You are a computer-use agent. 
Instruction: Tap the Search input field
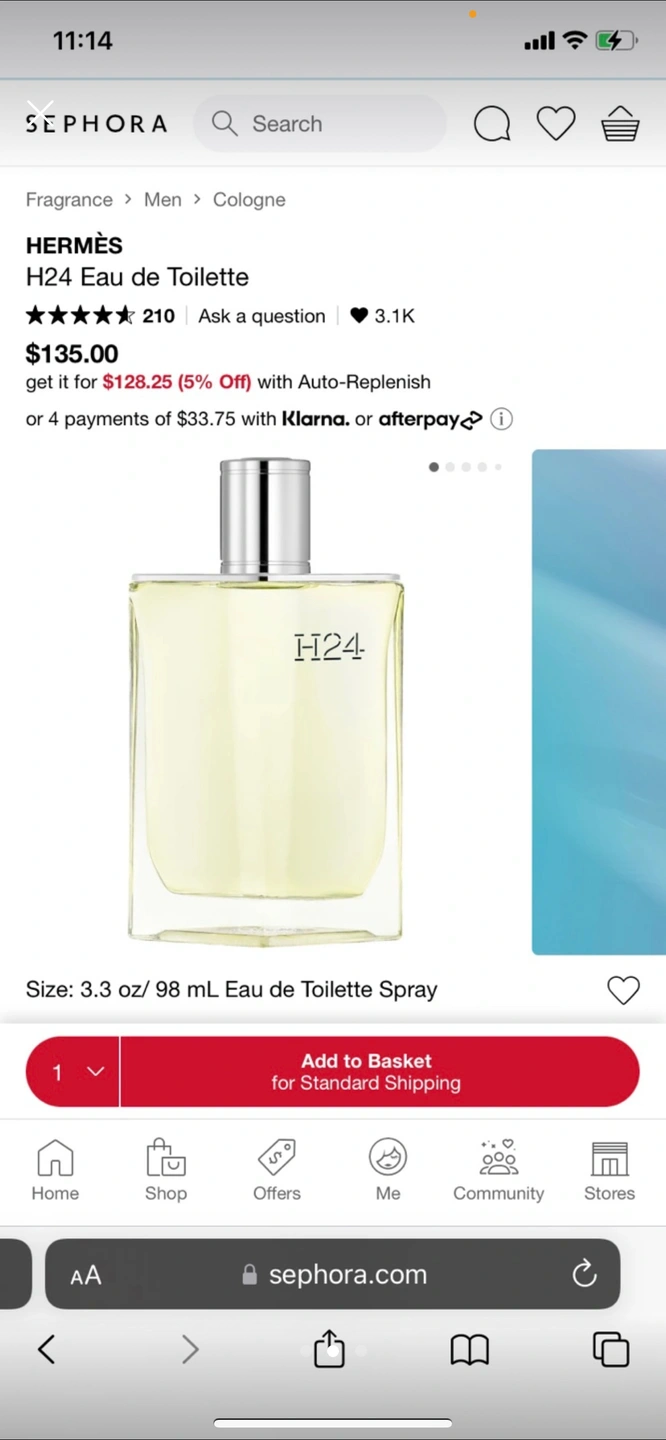(320, 124)
